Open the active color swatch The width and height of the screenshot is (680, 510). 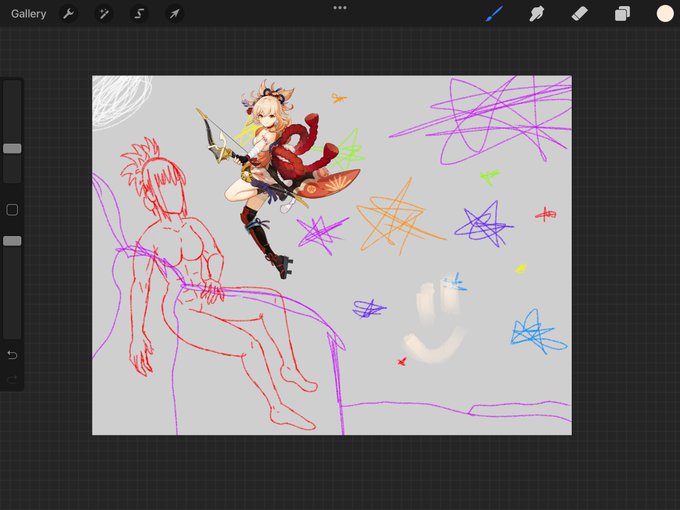(x=664, y=13)
